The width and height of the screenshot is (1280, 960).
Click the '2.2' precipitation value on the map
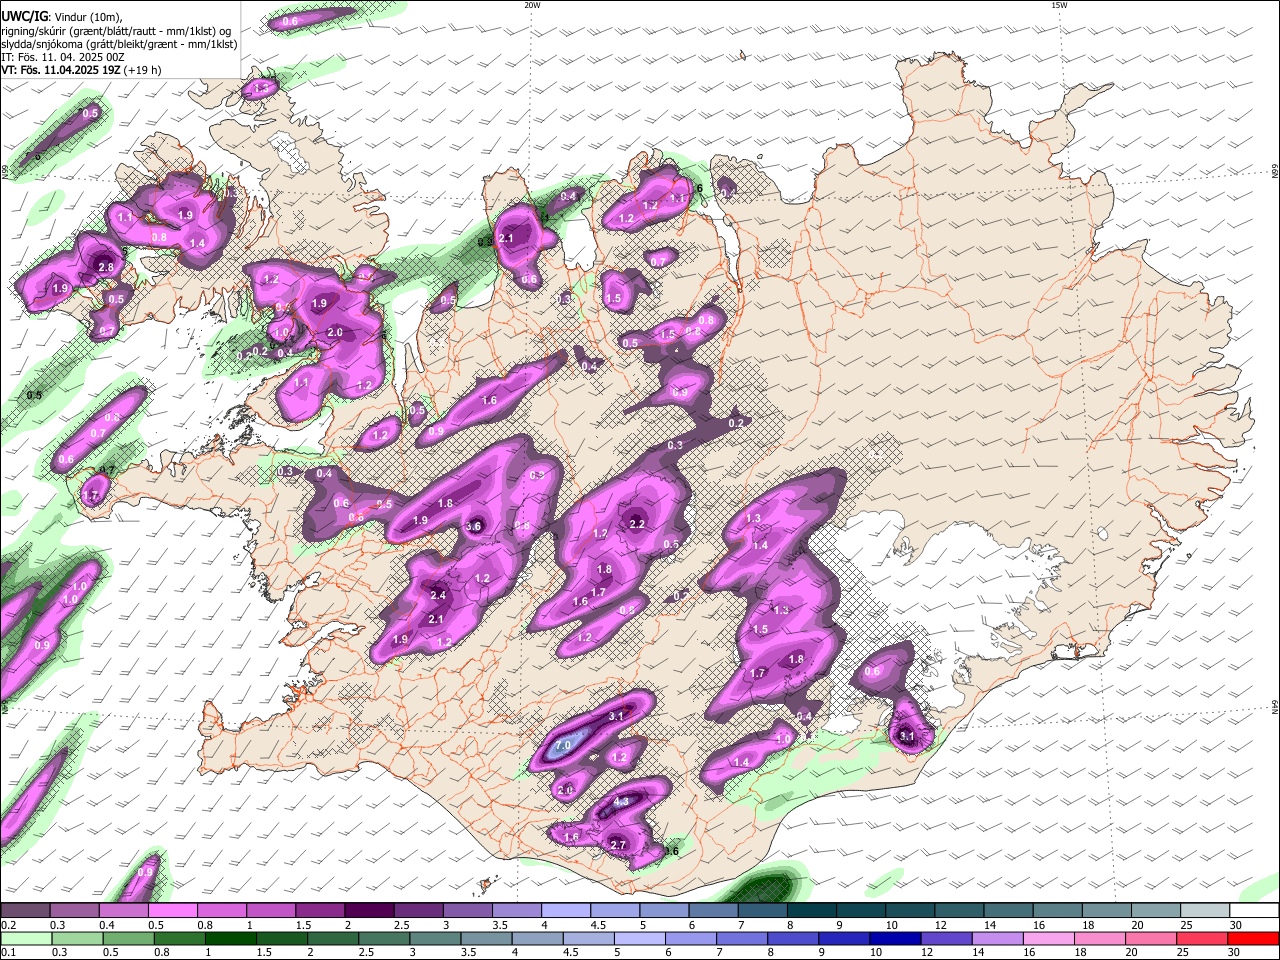(x=637, y=524)
